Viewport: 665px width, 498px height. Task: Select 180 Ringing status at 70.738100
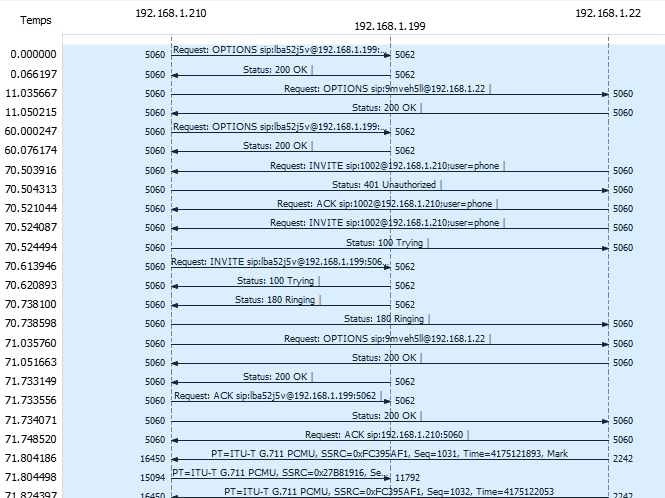point(275,300)
